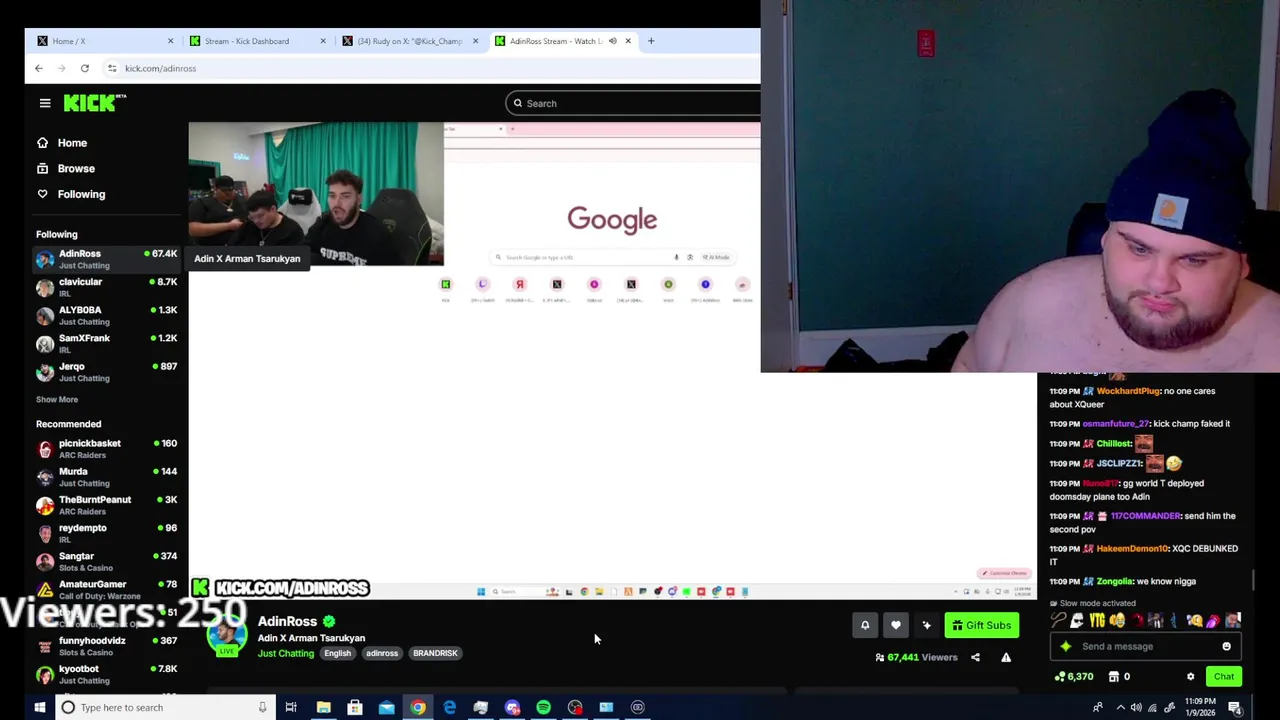
Task: Open ALYBOBA channel in following list
Action: coord(107,316)
